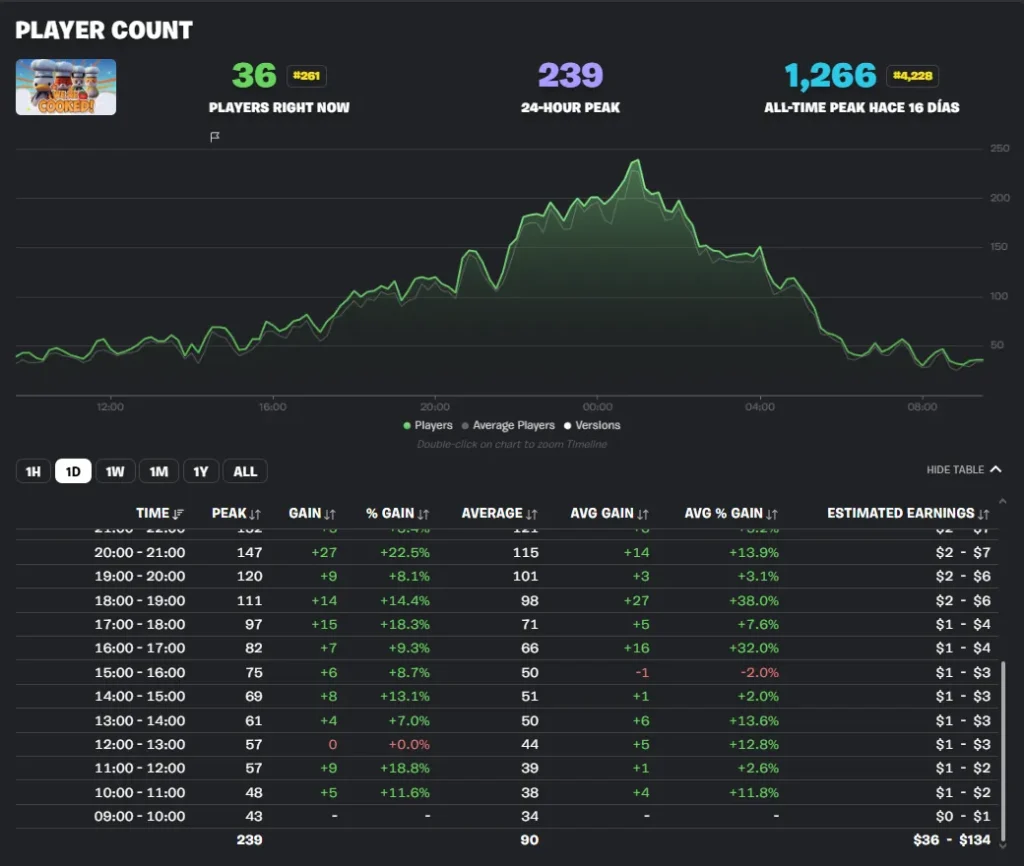The height and width of the screenshot is (866, 1024).
Task: Sort by PEAK column arrows
Action: (x=255, y=513)
